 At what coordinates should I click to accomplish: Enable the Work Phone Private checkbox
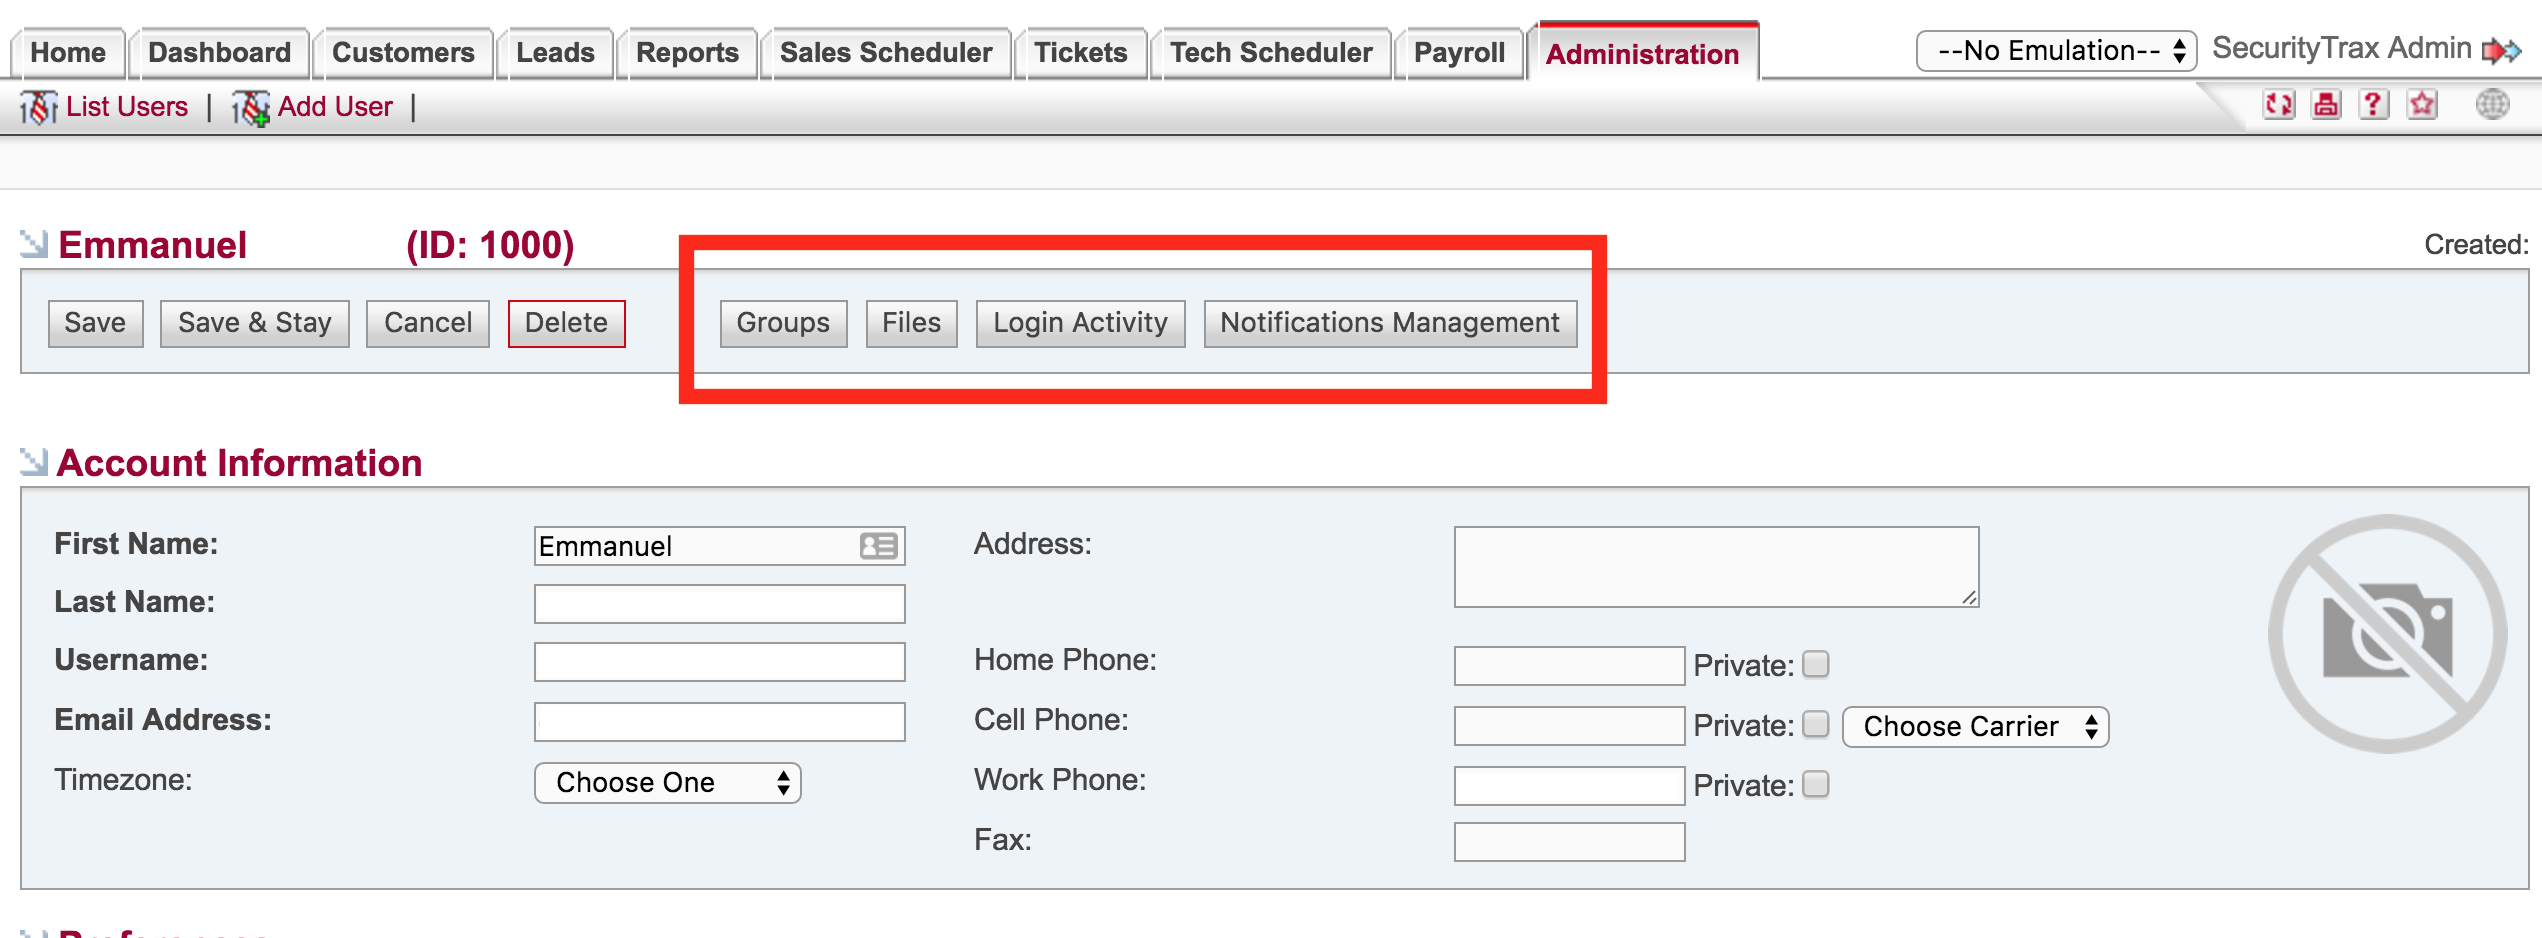pyautogui.click(x=1816, y=785)
